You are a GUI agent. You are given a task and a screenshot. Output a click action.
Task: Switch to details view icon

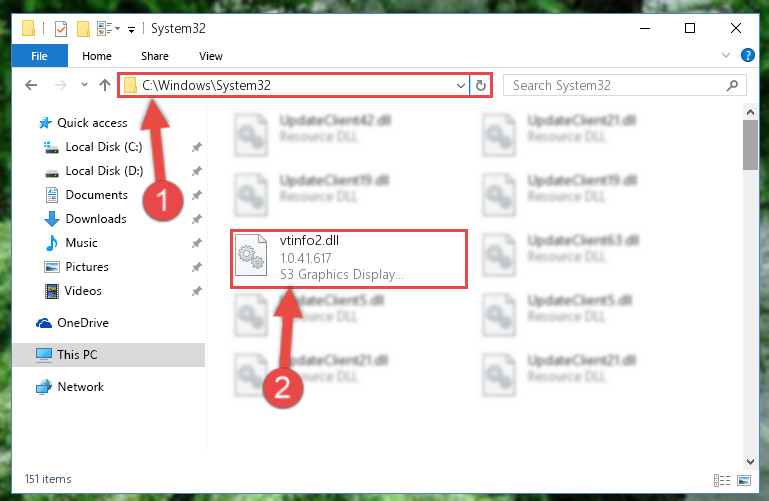point(721,480)
